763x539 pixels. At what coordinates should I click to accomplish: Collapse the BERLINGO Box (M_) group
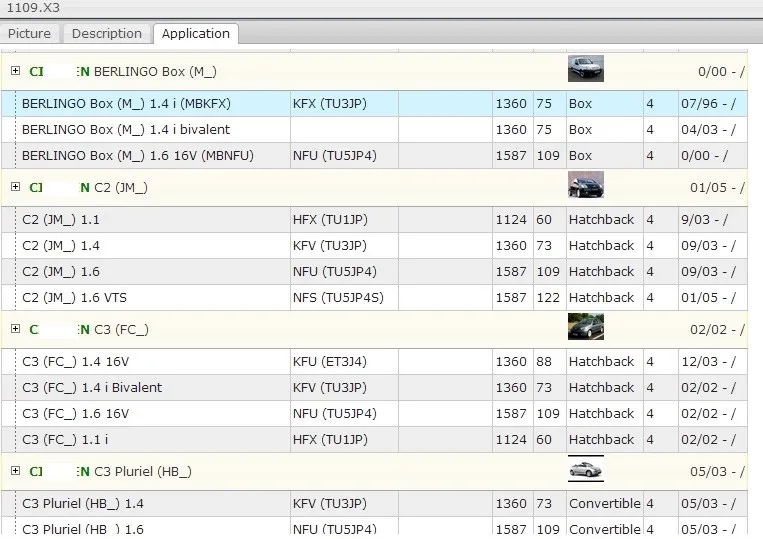coord(16,71)
